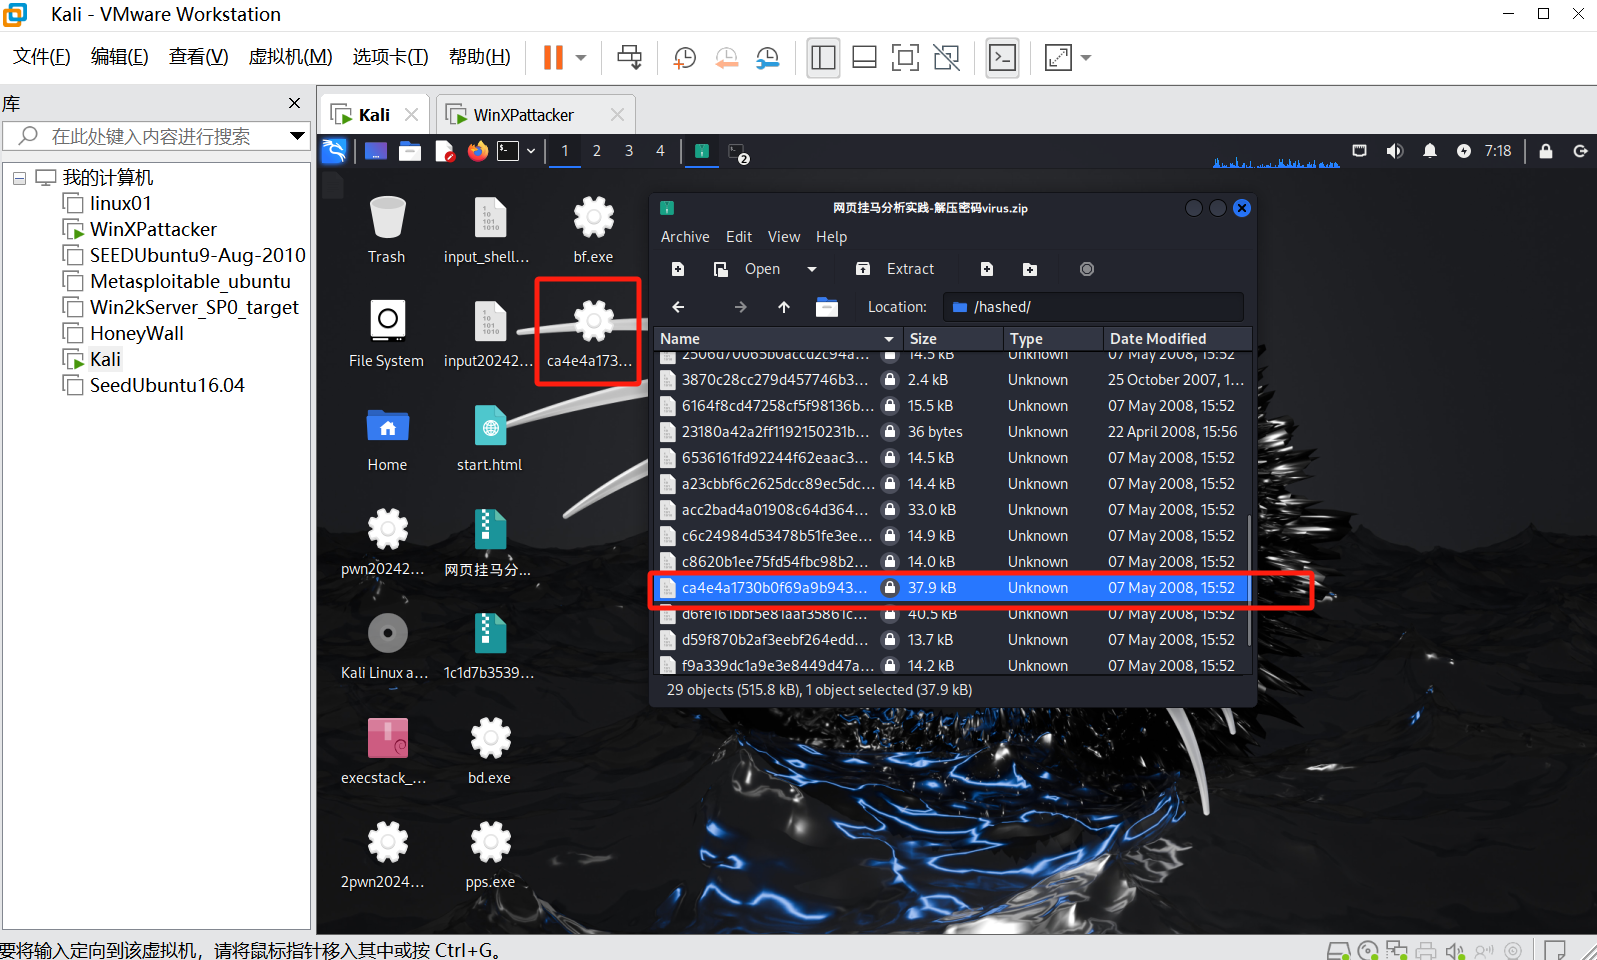Expand the terminal launcher dropdown arrow

(531, 151)
